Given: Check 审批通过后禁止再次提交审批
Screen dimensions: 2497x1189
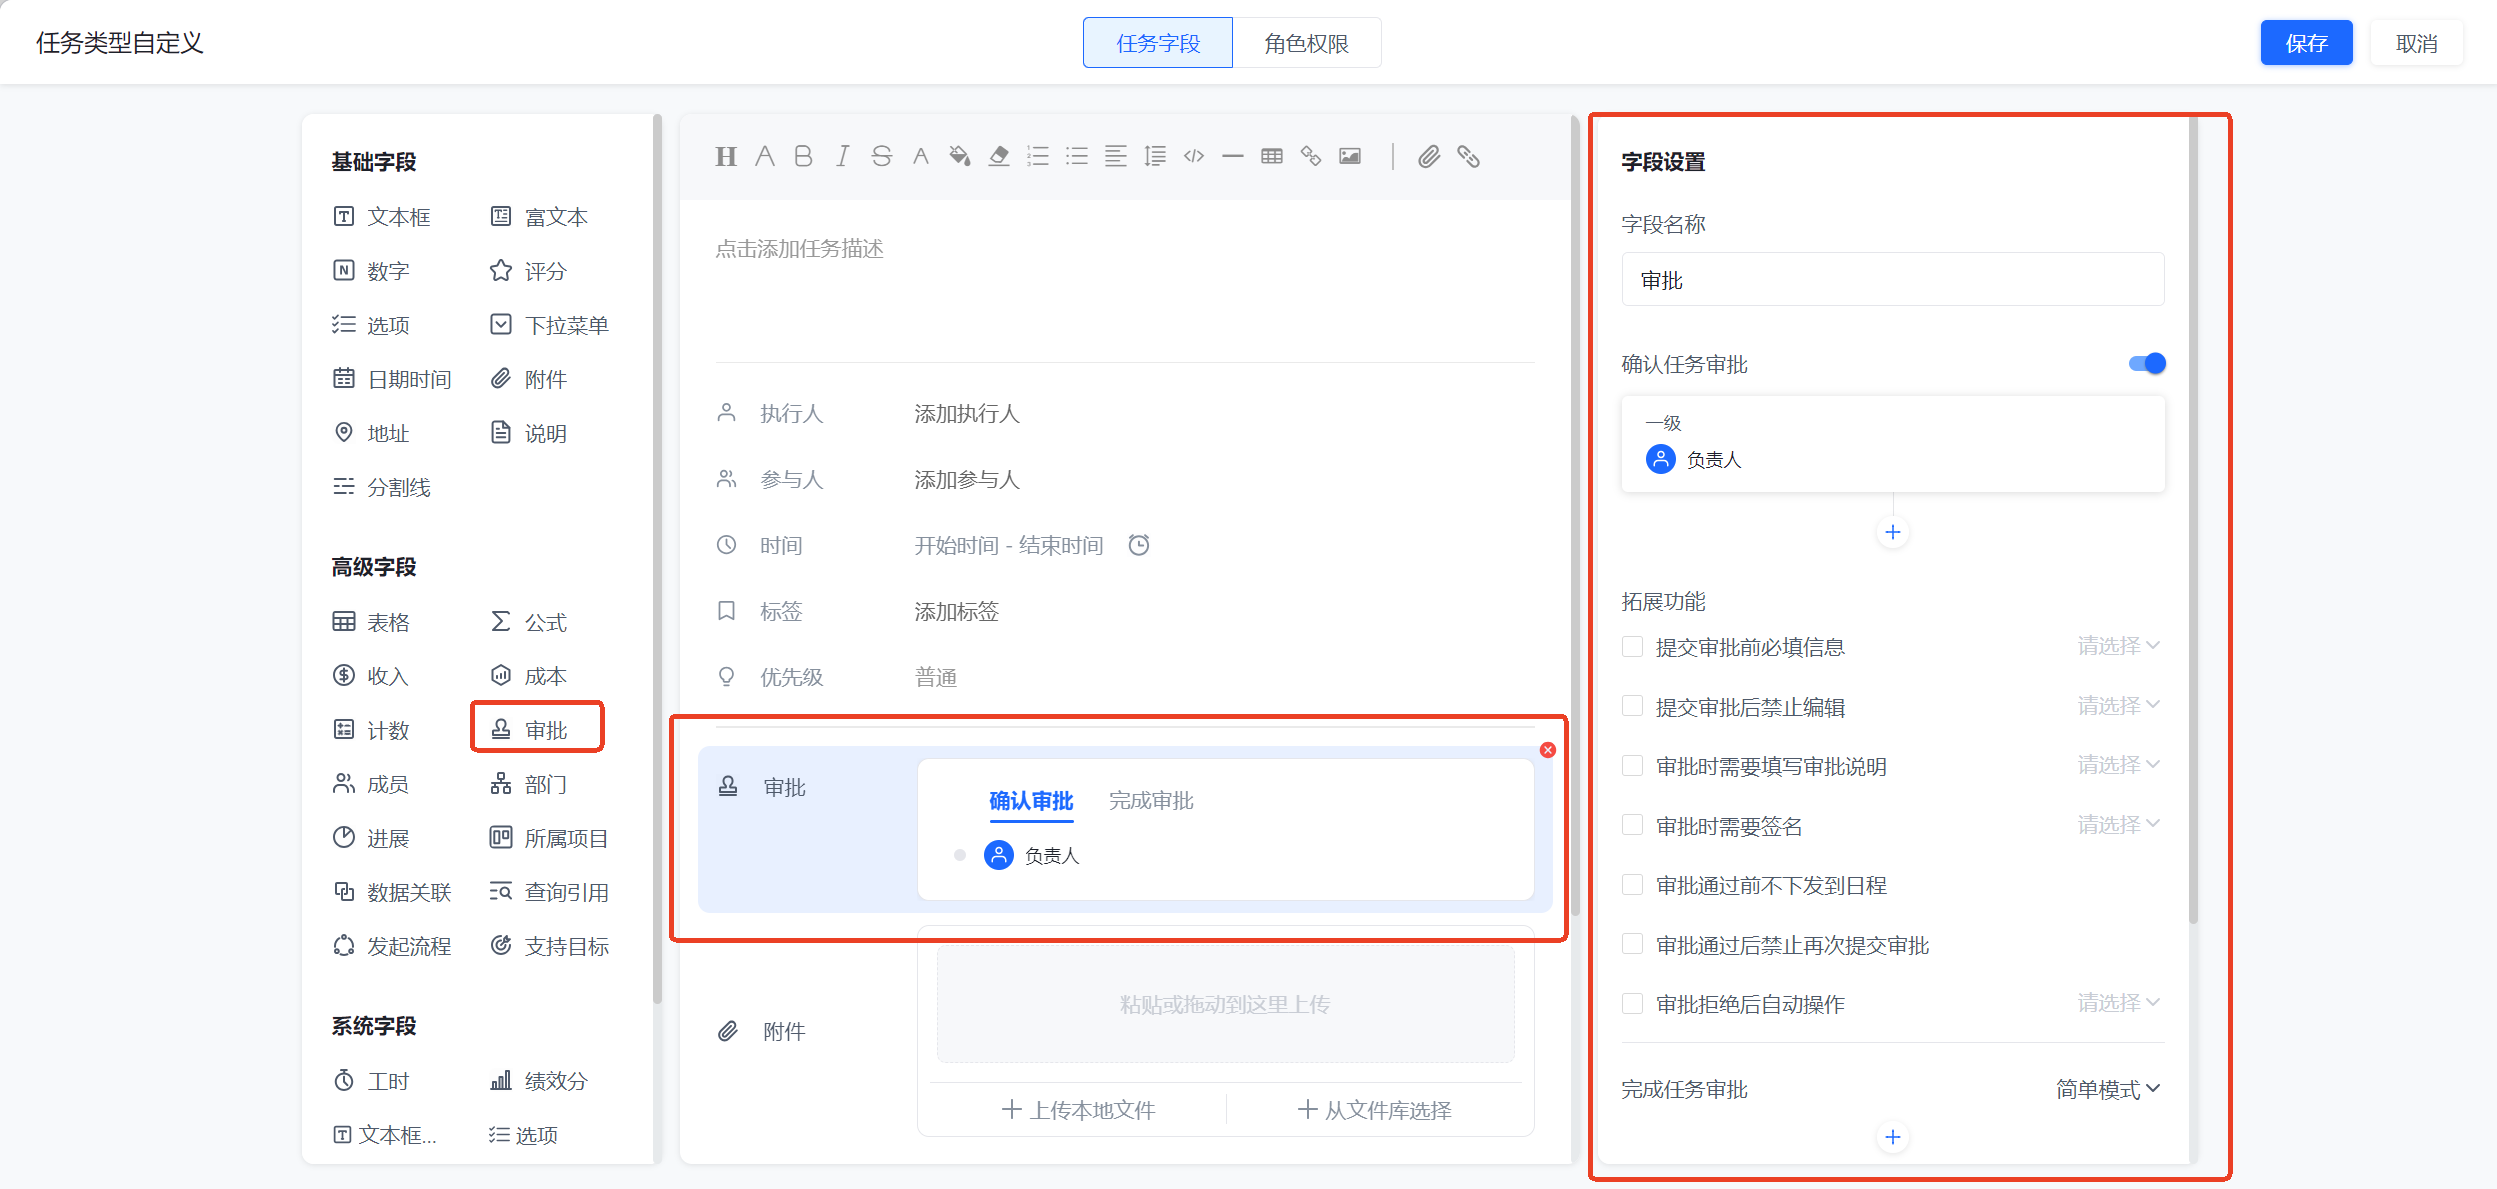Looking at the screenshot, I should click(1632, 944).
